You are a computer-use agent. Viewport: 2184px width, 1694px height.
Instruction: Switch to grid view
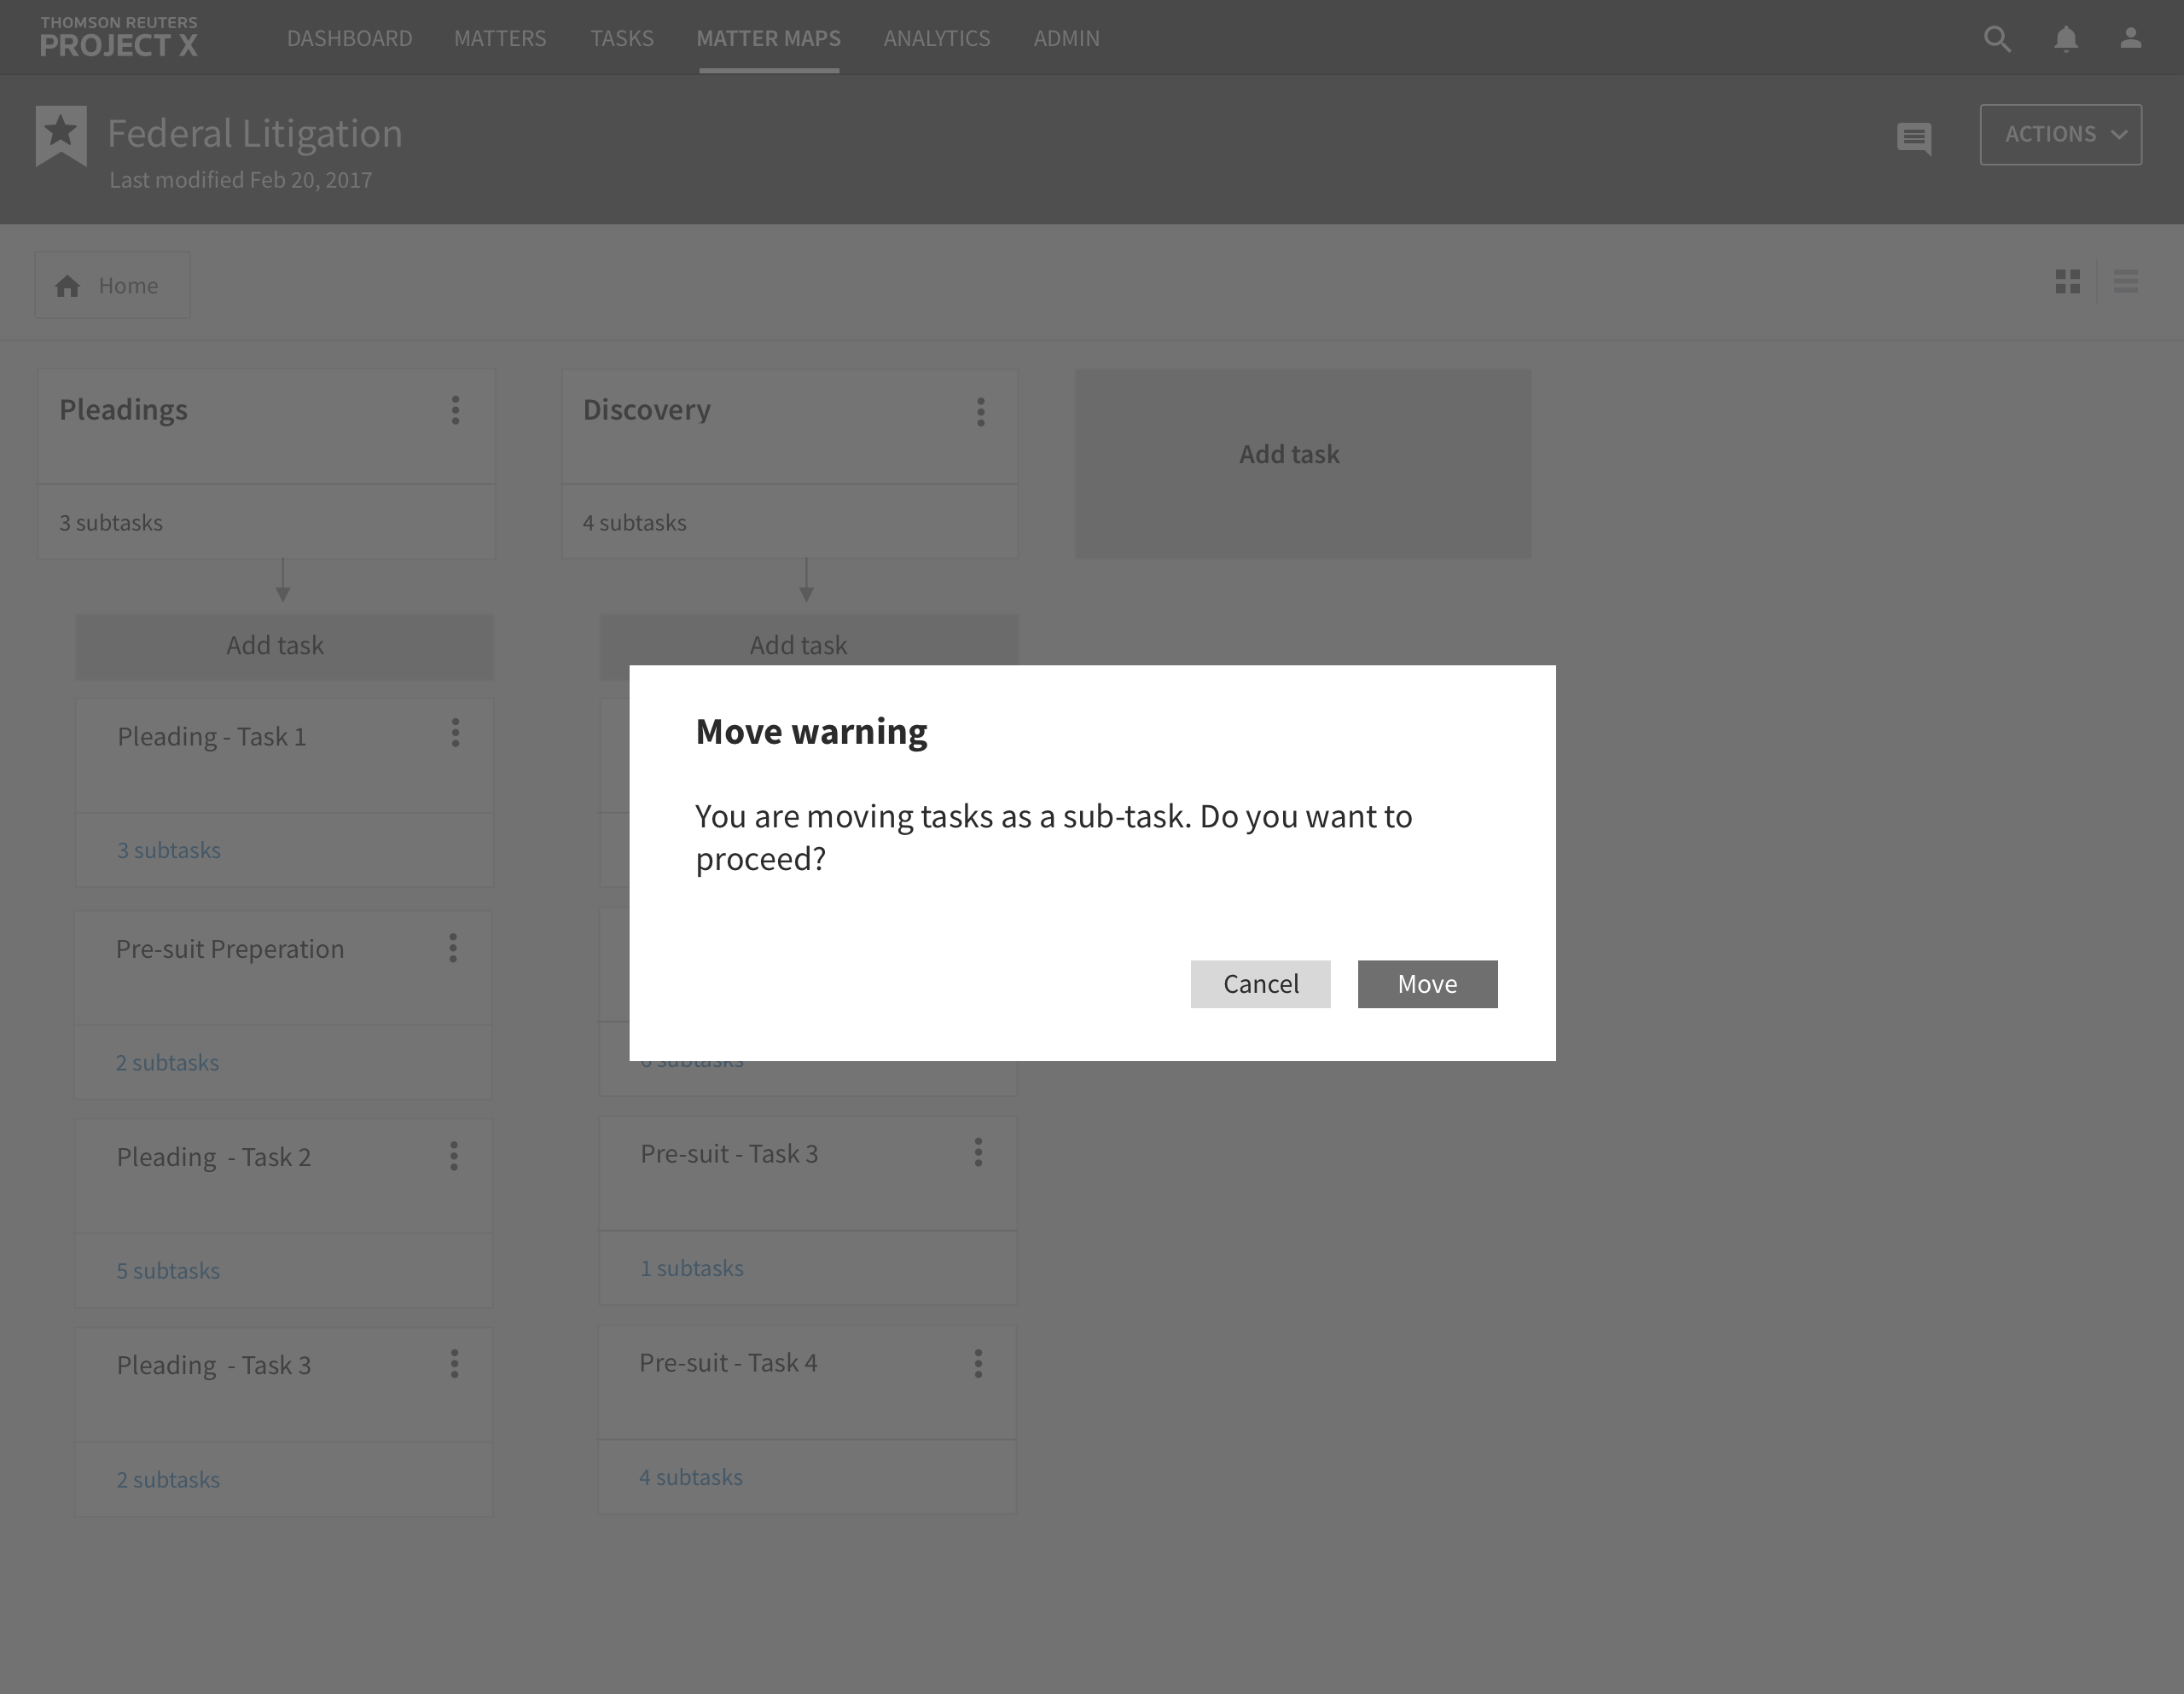(2067, 282)
